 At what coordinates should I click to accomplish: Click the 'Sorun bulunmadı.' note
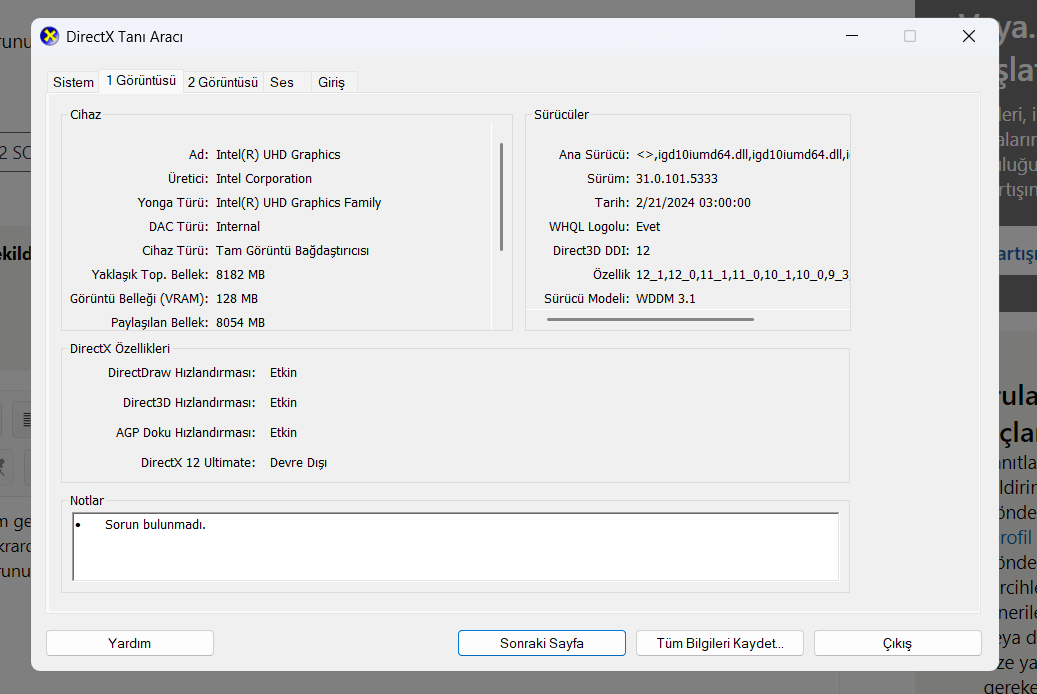(x=155, y=525)
